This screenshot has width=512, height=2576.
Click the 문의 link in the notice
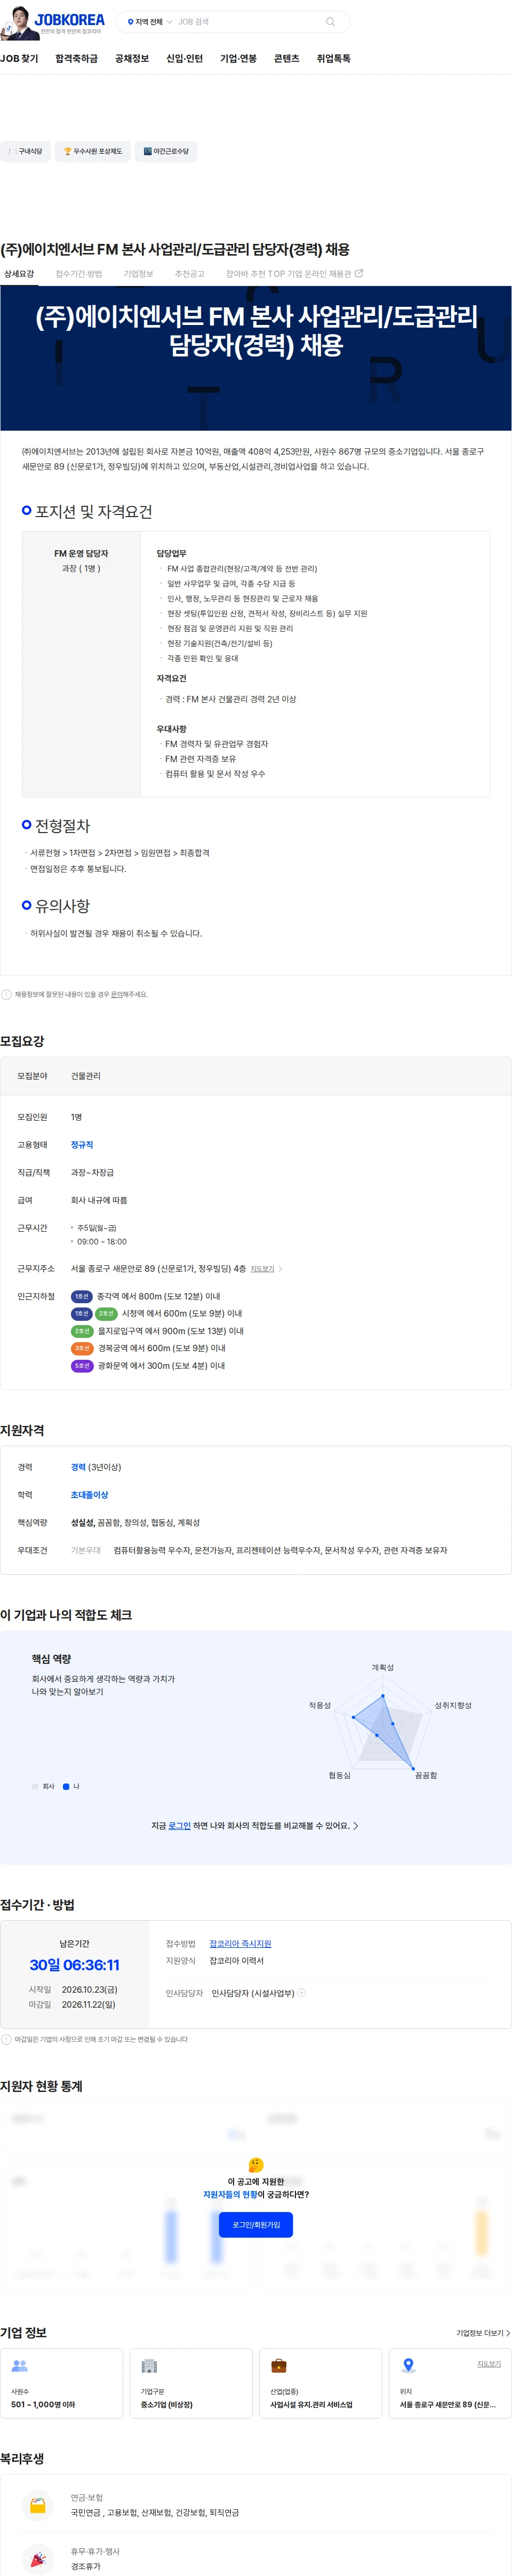(118, 994)
